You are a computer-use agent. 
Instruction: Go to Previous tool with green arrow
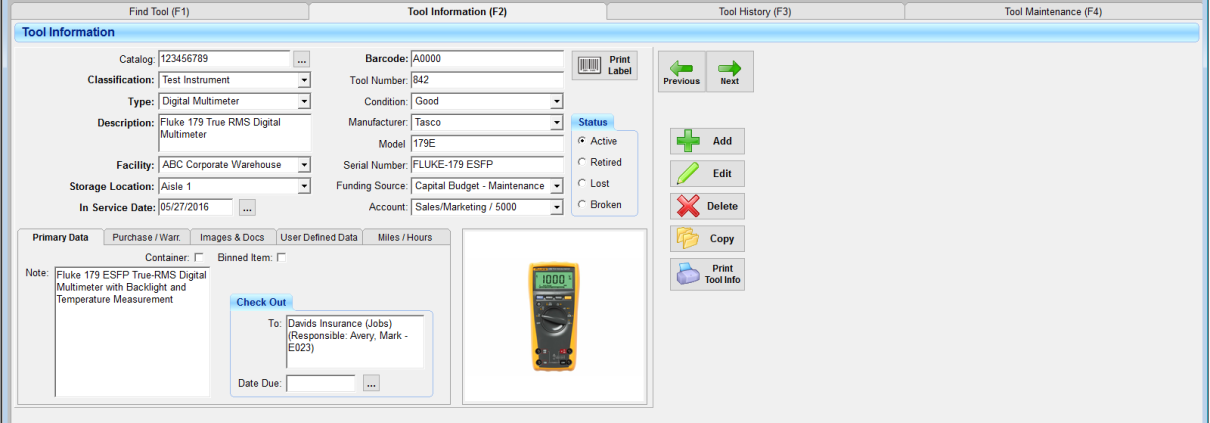(681, 72)
